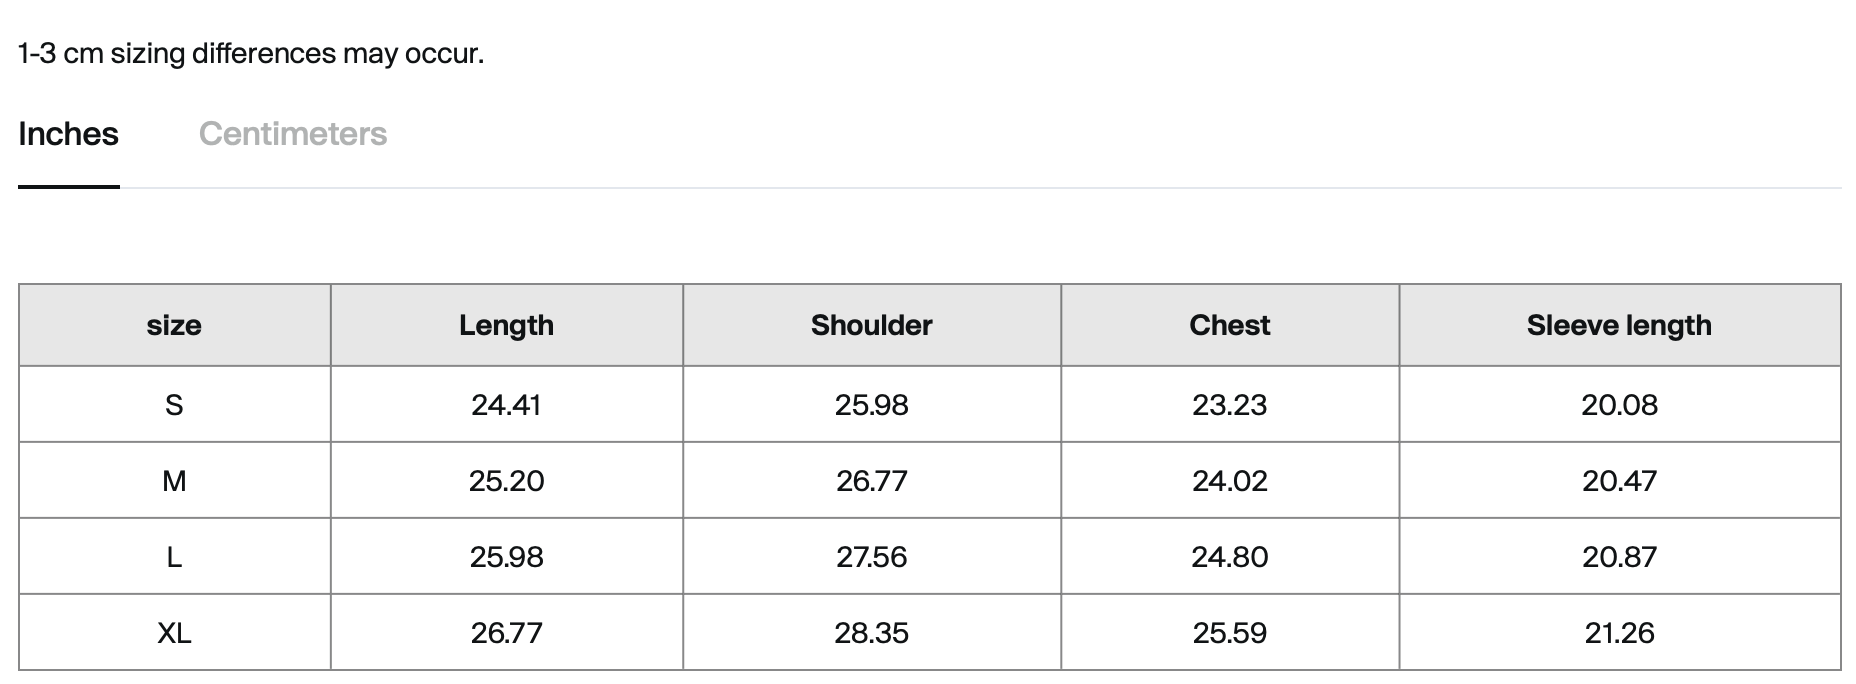Click the 28.35 shoulder value for XL
Viewport: 1856px width, 684px height.
[x=871, y=633]
